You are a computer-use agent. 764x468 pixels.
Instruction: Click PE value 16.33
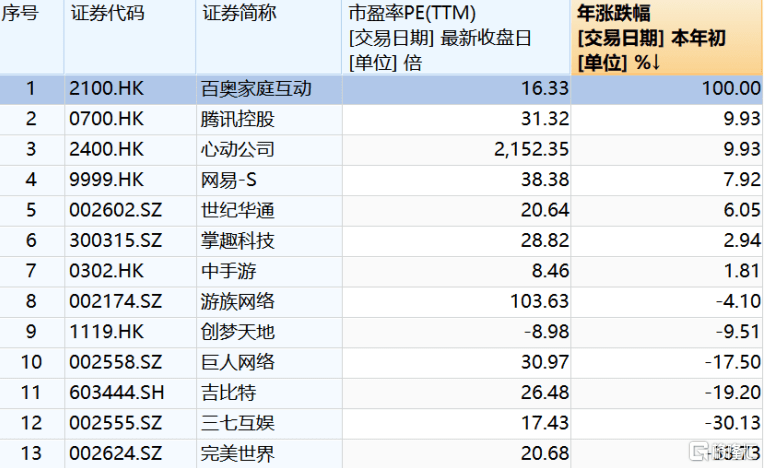tap(545, 89)
